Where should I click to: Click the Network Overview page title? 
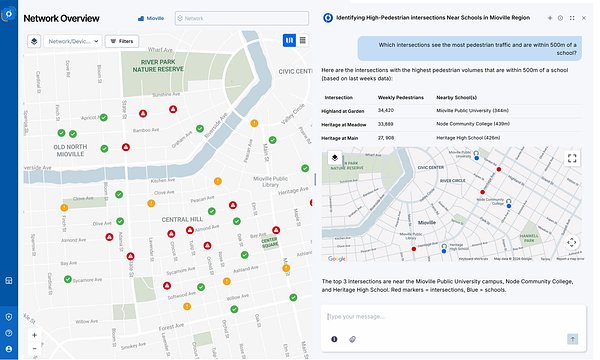pos(61,18)
